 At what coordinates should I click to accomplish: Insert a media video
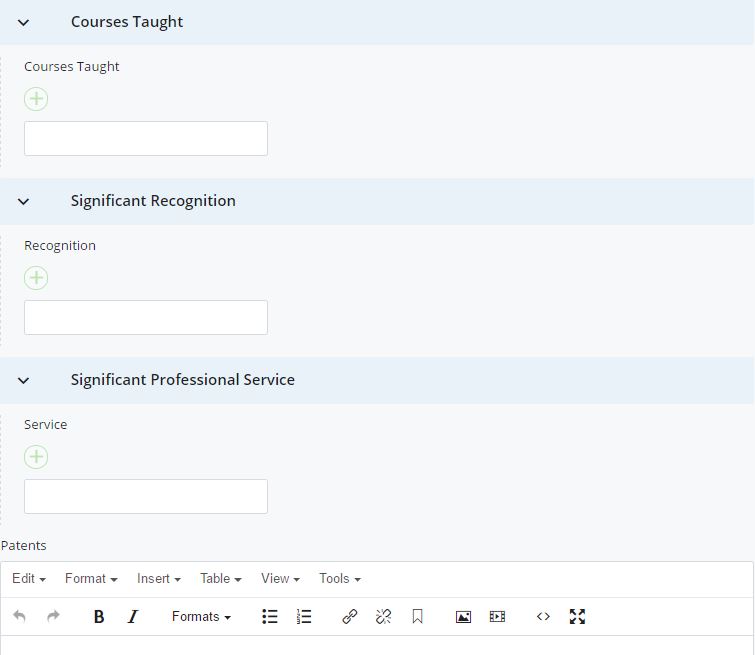pyautogui.click(x=497, y=617)
